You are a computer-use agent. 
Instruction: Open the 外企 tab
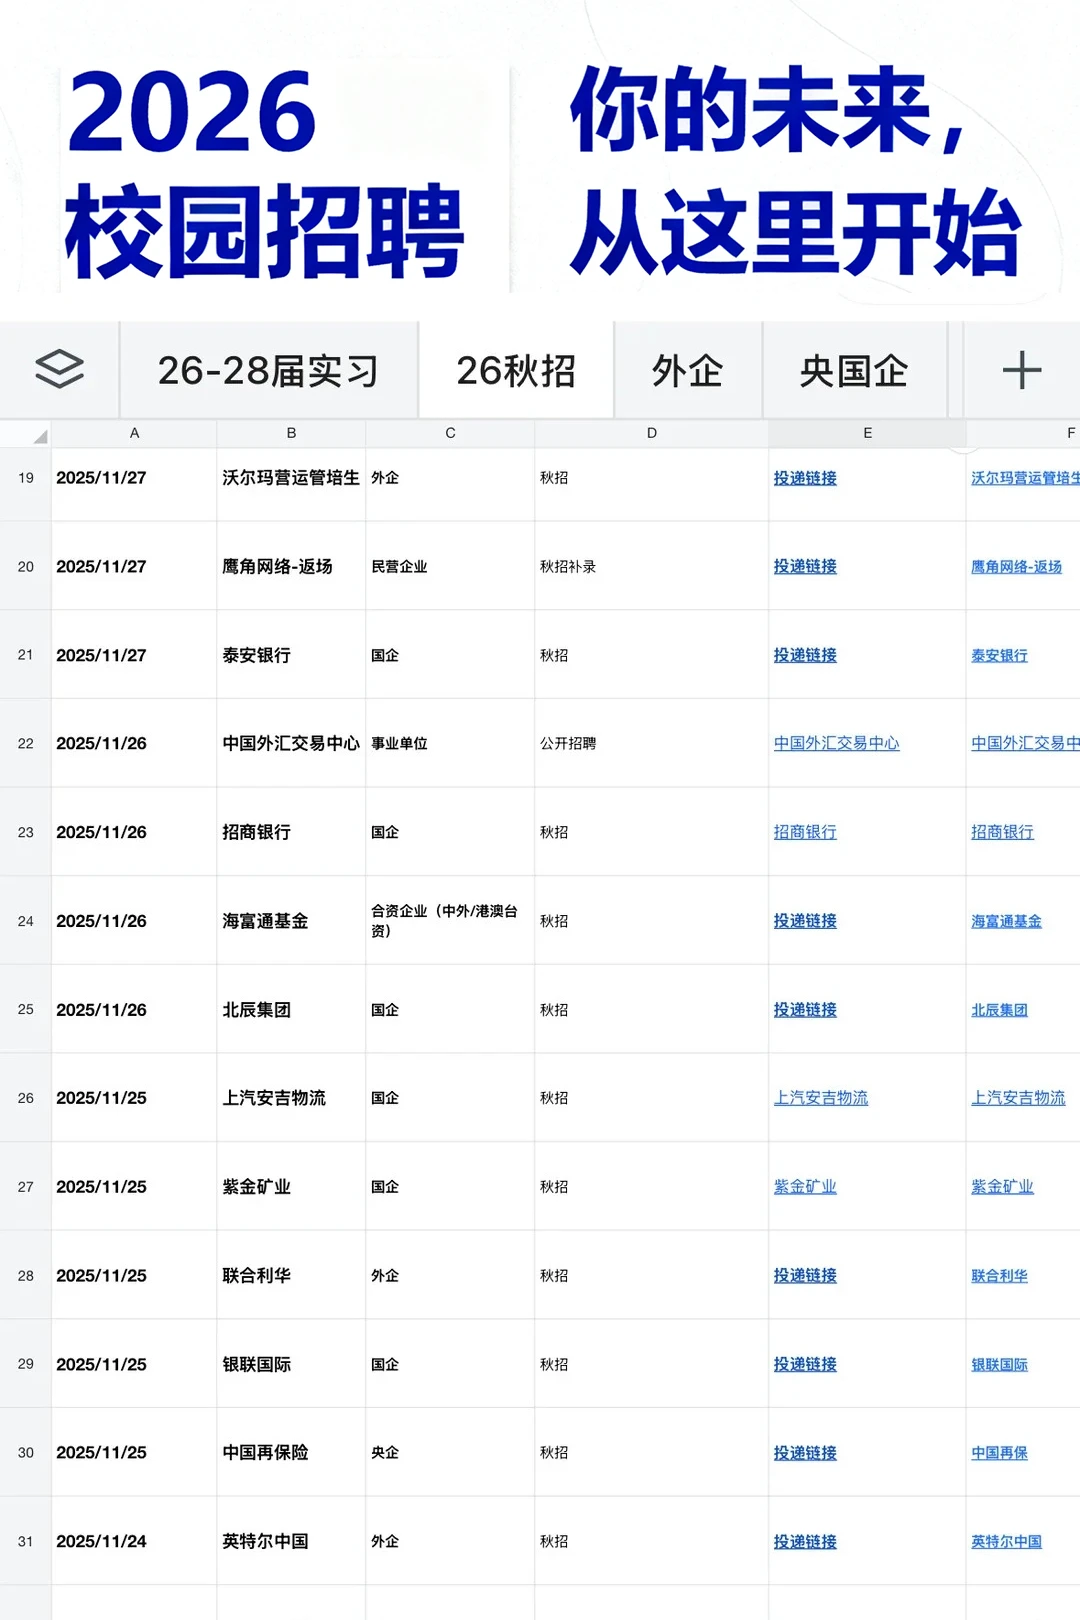(688, 371)
